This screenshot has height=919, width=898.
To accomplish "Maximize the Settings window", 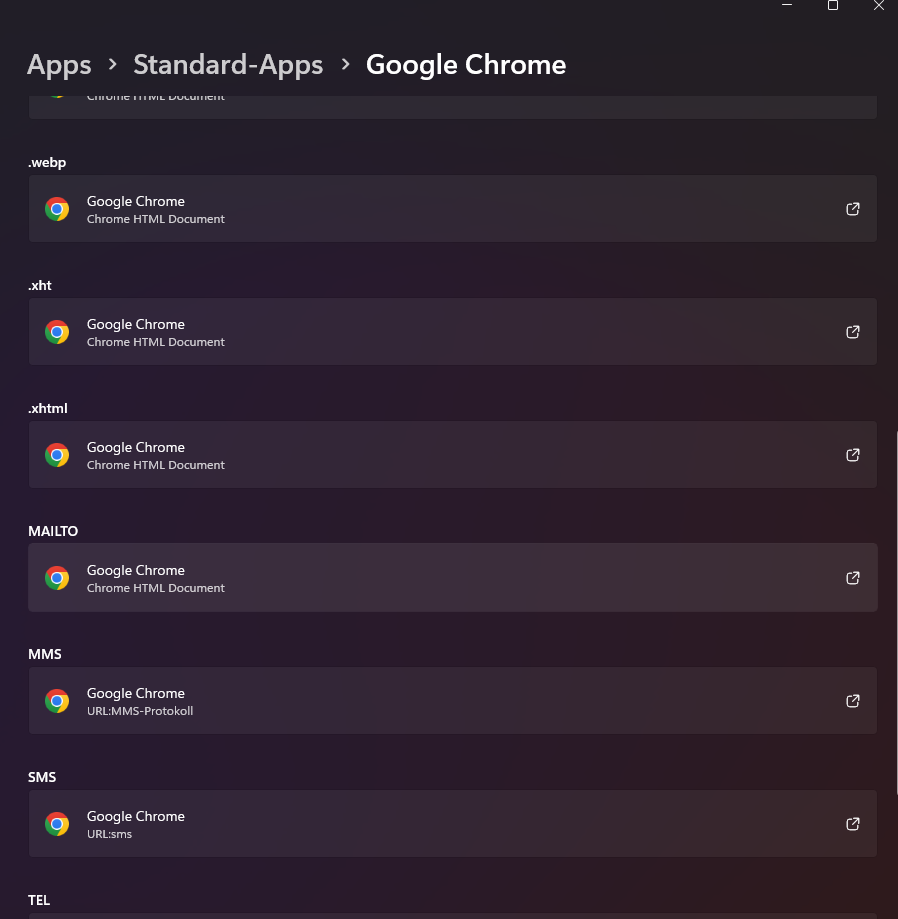I will (833, 6).
